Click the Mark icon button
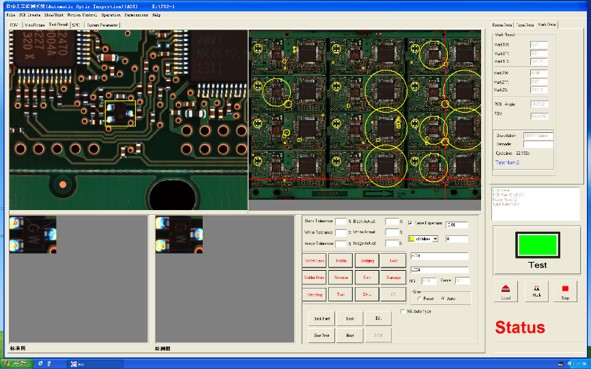Screen dimensions: 591x369 (537, 291)
